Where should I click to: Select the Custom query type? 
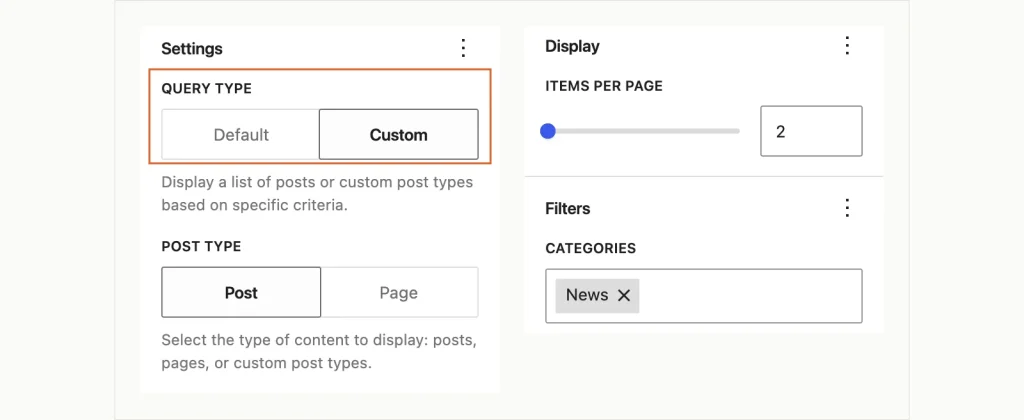pyautogui.click(x=398, y=135)
